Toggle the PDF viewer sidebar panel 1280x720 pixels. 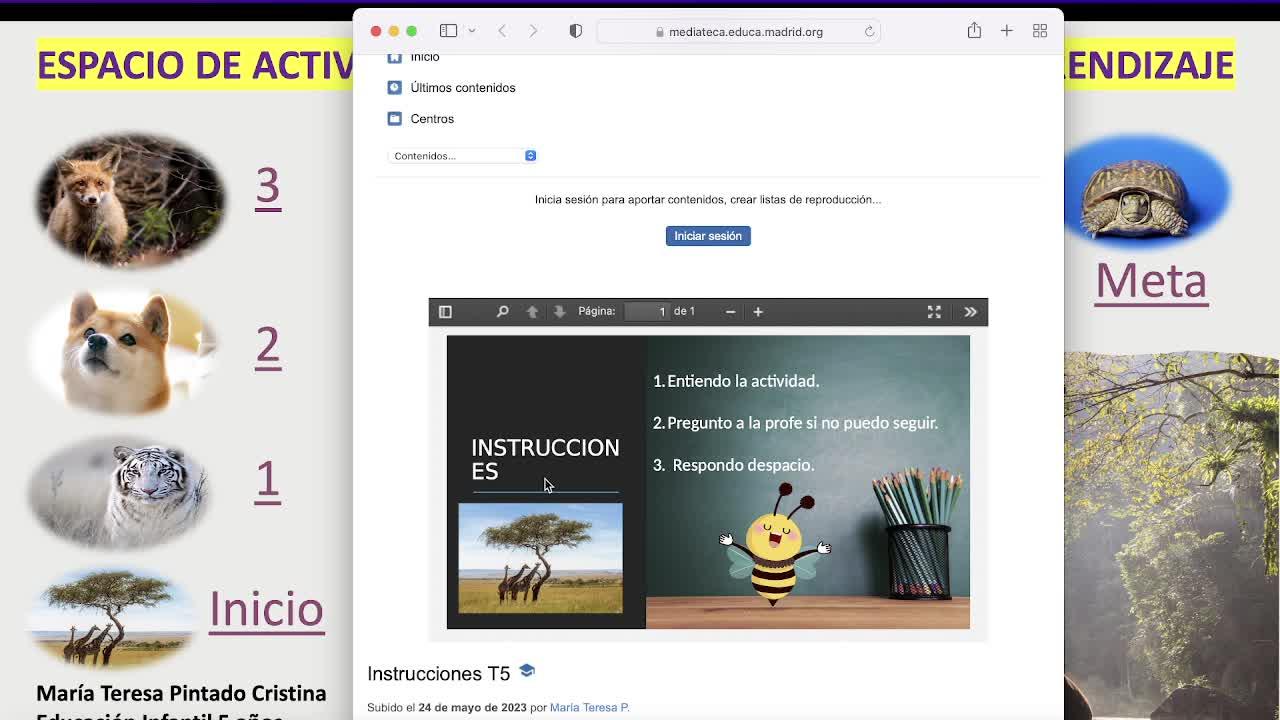pos(445,312)
